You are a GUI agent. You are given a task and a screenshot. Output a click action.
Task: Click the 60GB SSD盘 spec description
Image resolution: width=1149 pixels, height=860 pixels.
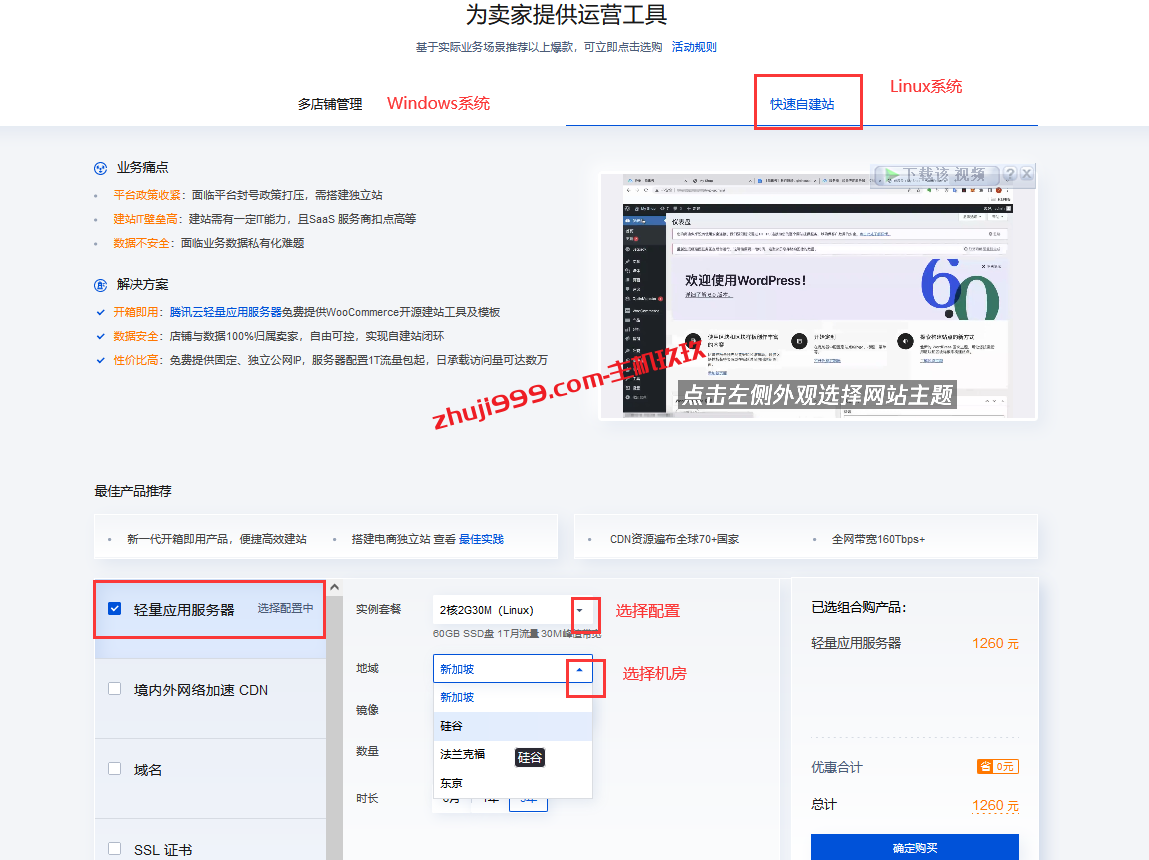[516, 634]
